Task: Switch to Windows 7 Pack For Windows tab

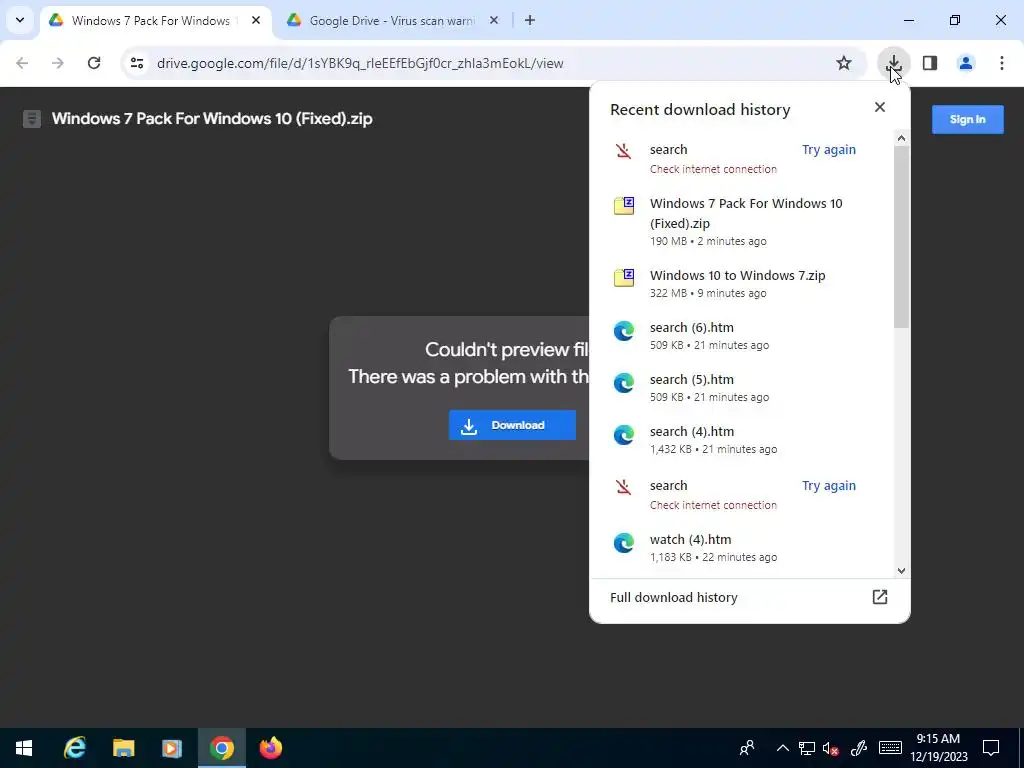Action: pyautogui.click(x=155, y=21)
